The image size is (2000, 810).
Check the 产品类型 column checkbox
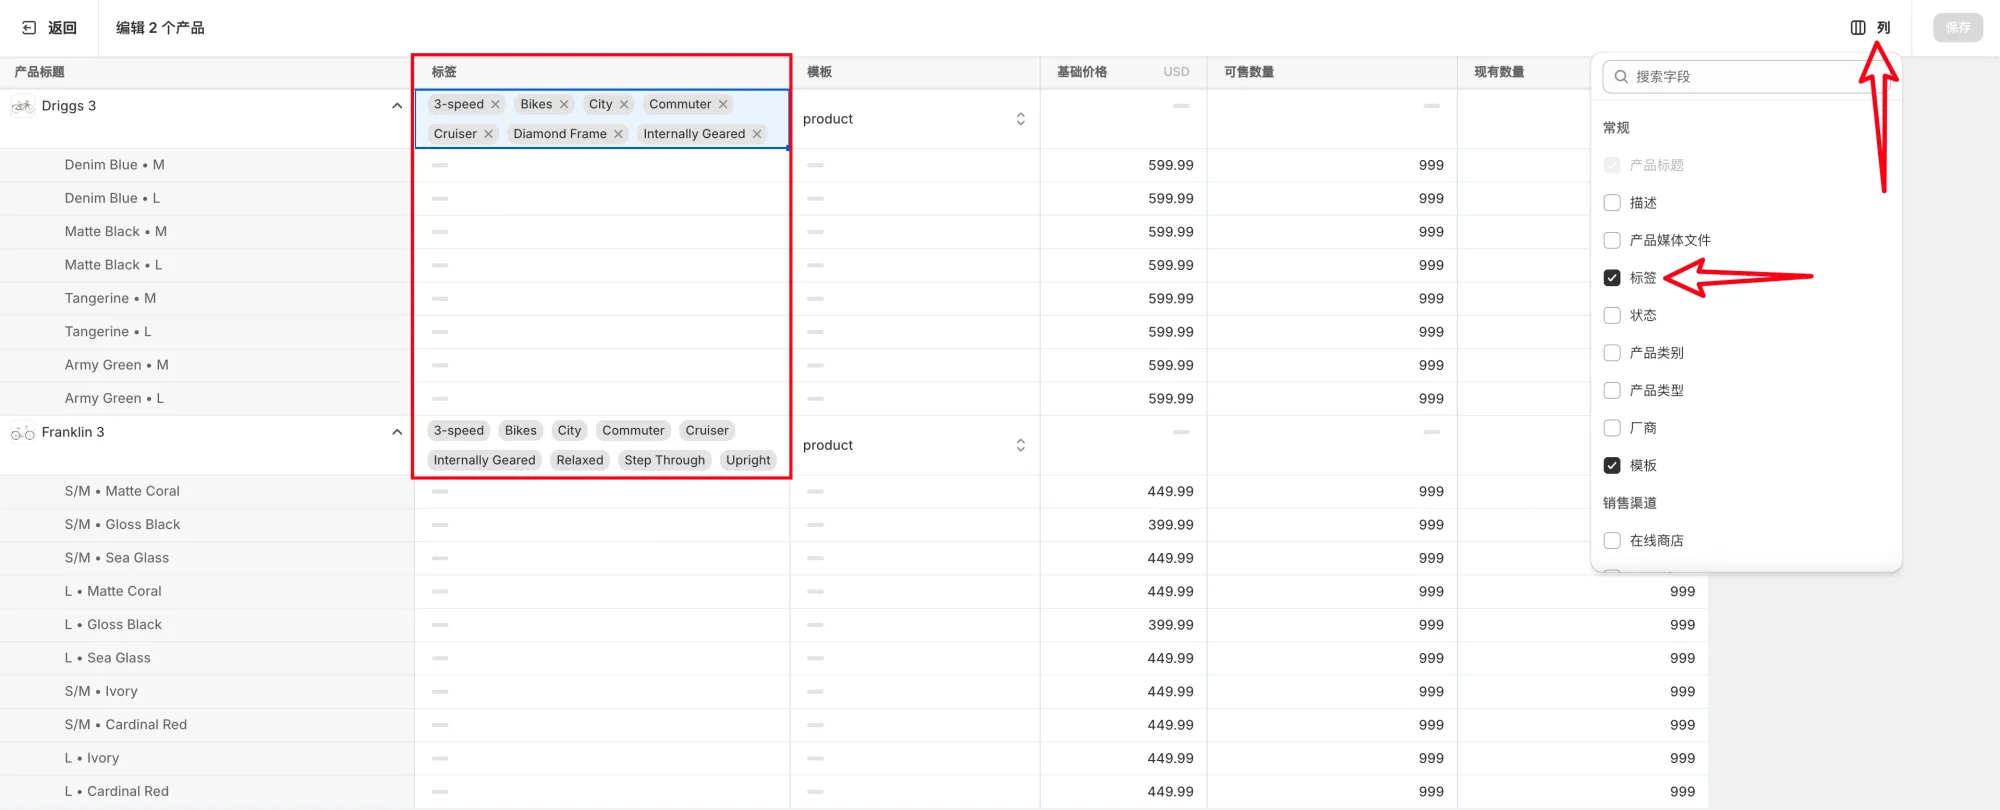pos(1612,390)
